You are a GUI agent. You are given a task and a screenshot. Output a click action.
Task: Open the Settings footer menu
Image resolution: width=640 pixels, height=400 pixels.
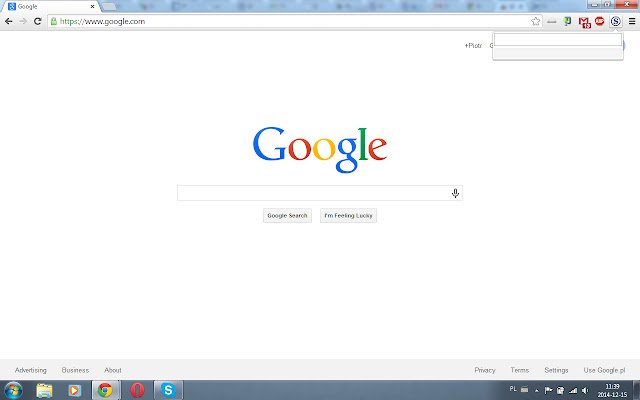click(556, 370)
